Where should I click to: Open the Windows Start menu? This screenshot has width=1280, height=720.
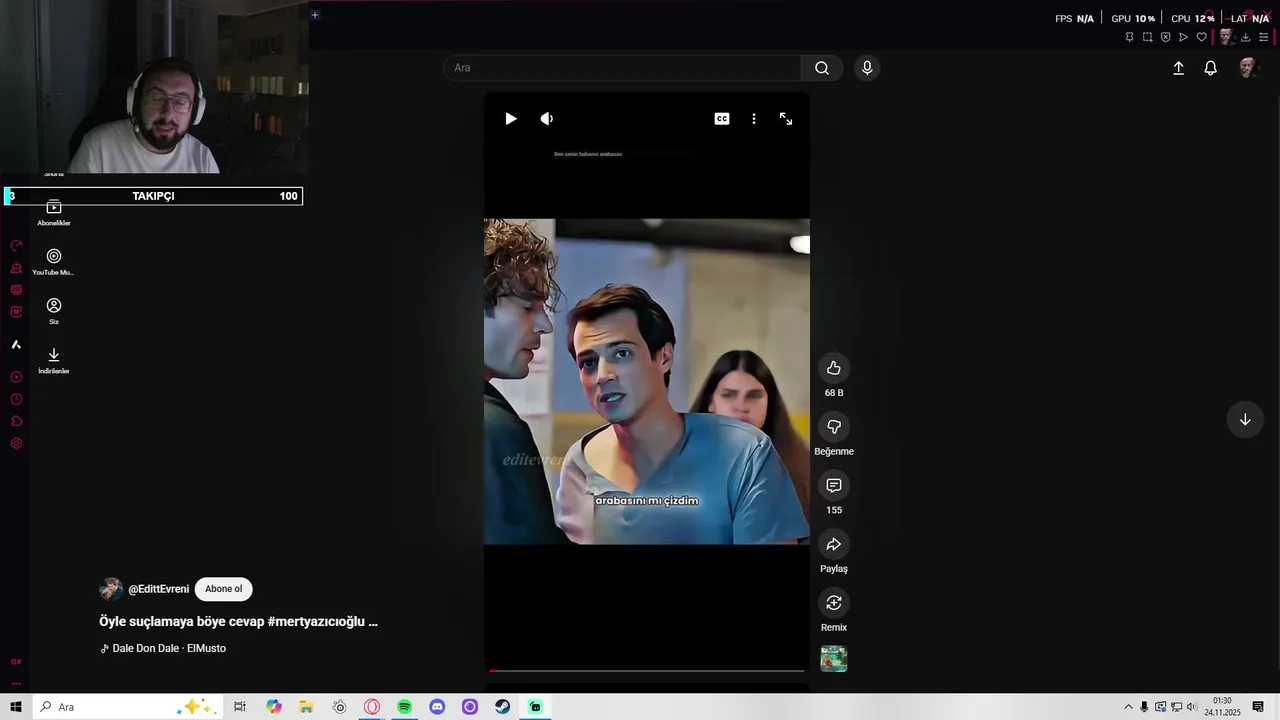[16, 707]
